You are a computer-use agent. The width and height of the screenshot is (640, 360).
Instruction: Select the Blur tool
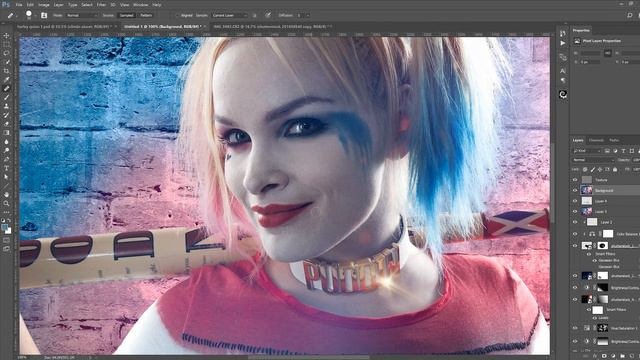click(x=7, y=142)
